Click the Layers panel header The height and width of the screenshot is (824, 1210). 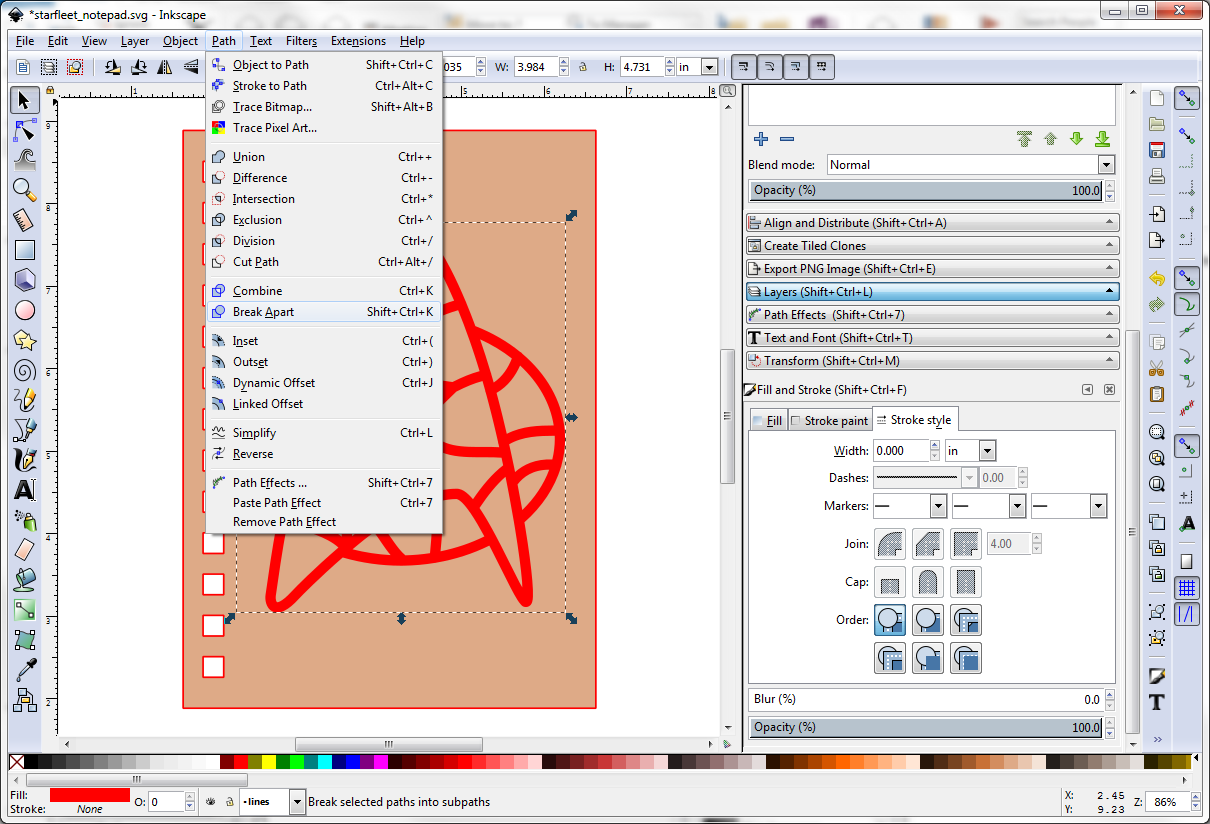click(932, 292)
